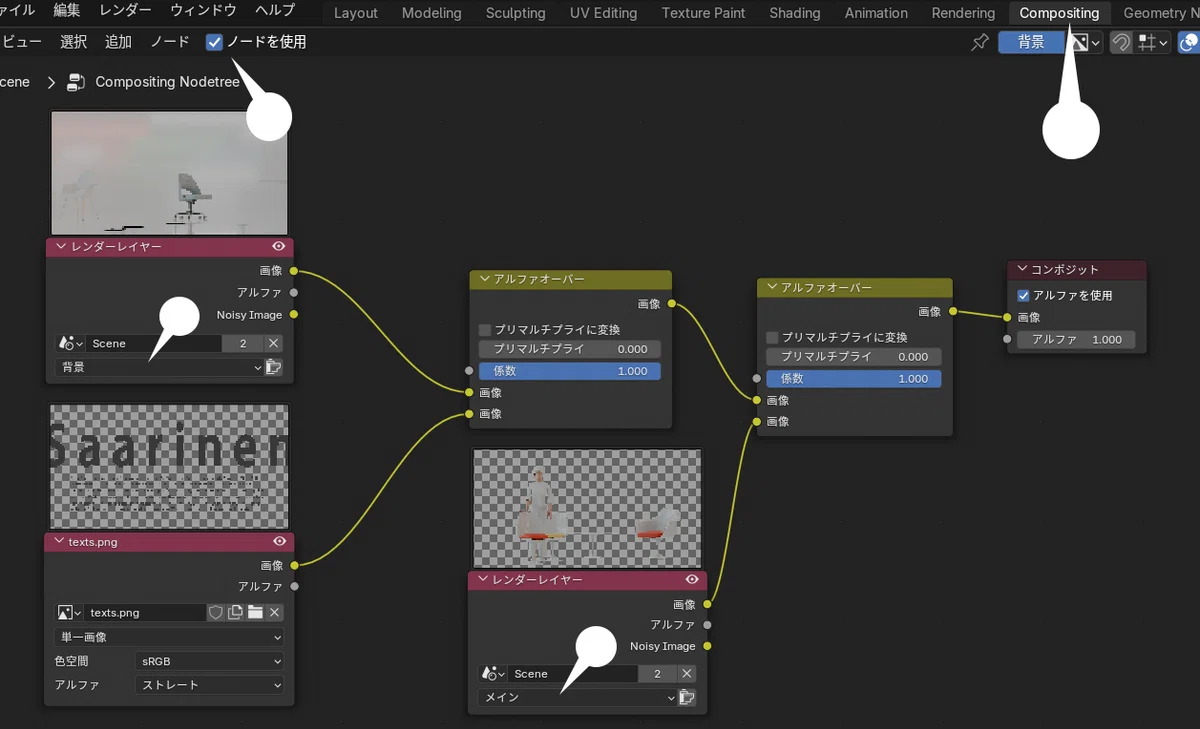The image size is (1200, 729).
Task: Click scene user count 2 on メイン node
Action: click(x=657, y=674)
